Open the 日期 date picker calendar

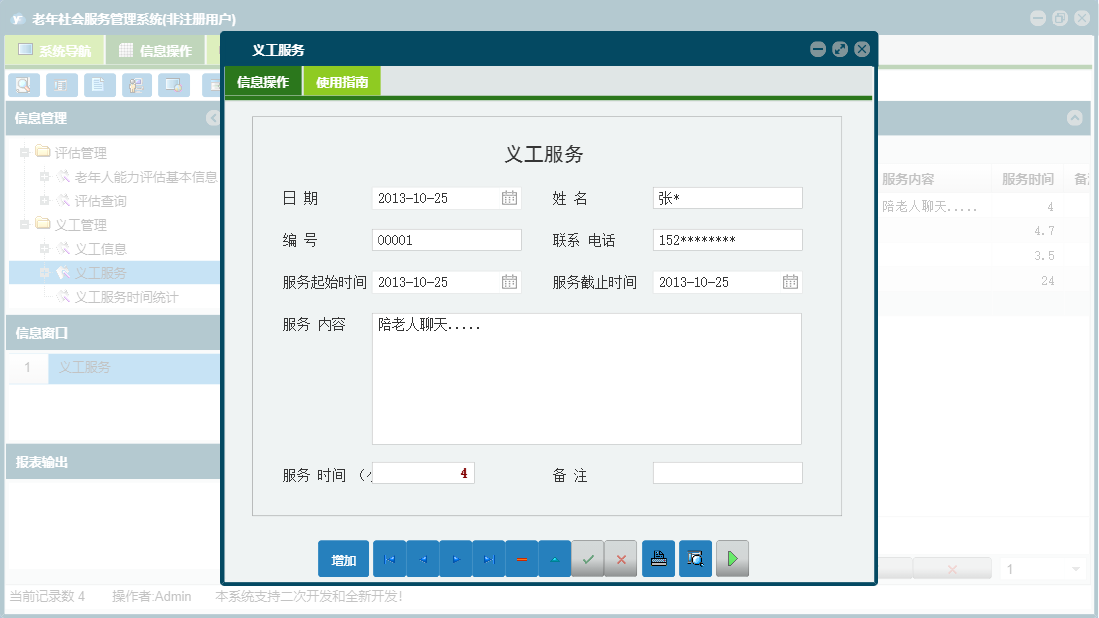click(511, 197)
